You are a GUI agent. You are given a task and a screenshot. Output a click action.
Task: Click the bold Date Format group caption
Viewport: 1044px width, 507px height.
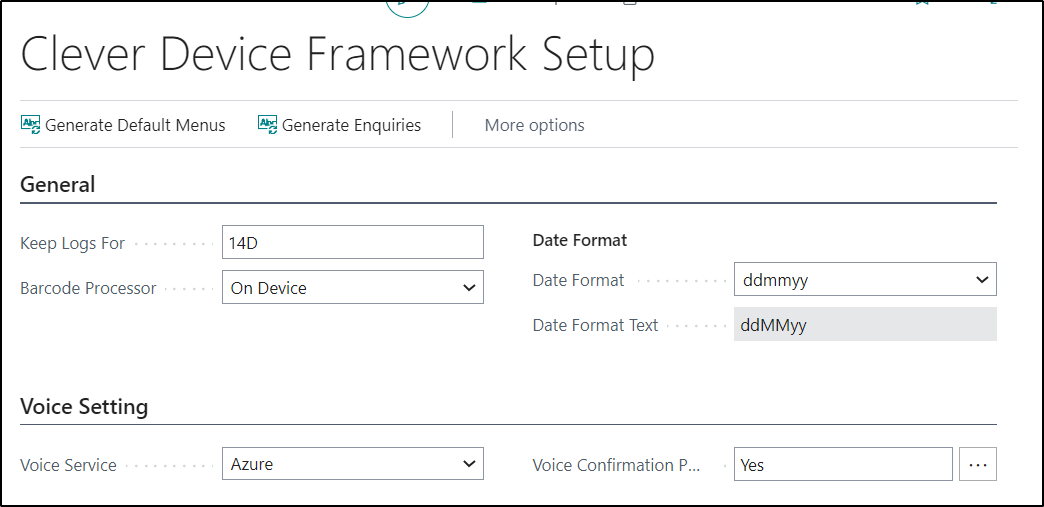[580, 240]
